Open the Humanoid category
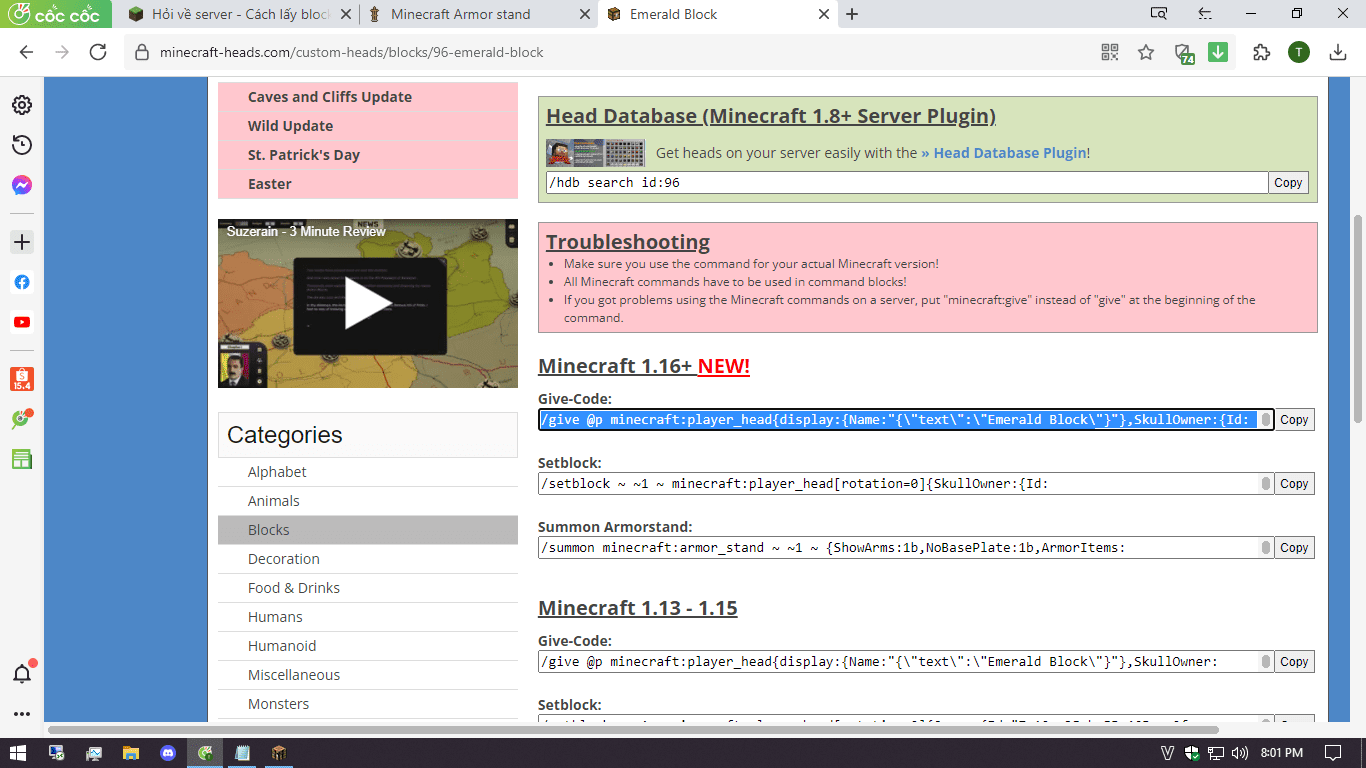The width and height of the screenshot is (1366, 768). point(282,646)
